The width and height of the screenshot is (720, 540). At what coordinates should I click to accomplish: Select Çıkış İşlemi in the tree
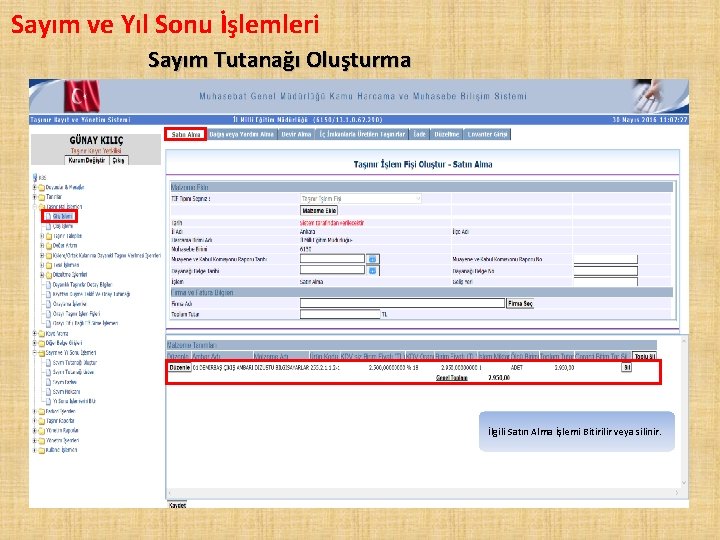click(x=63, y=226)
